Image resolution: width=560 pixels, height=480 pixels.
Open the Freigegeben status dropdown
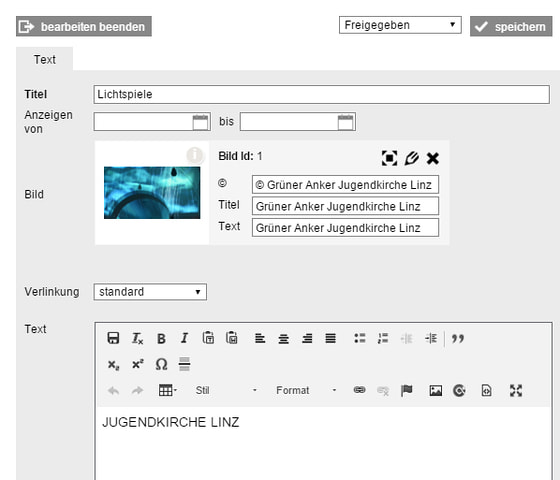(x=400, y=25)
